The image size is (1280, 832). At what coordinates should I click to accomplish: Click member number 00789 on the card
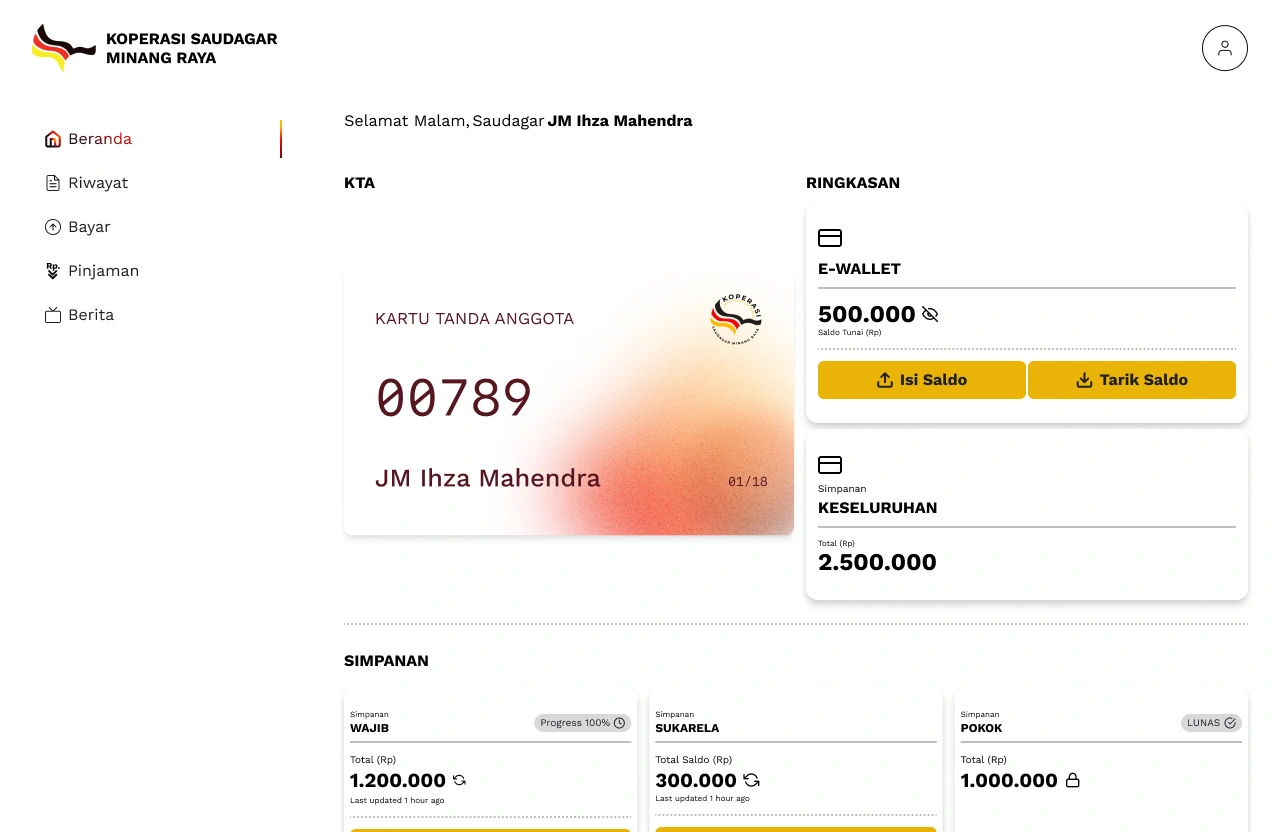[454, 398]
